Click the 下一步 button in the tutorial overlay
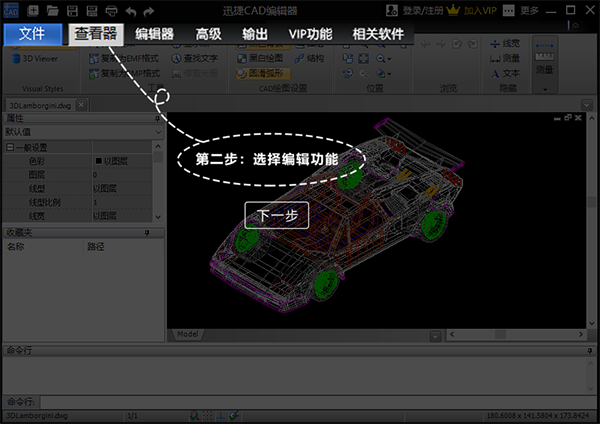 click(x=277, y=215)
